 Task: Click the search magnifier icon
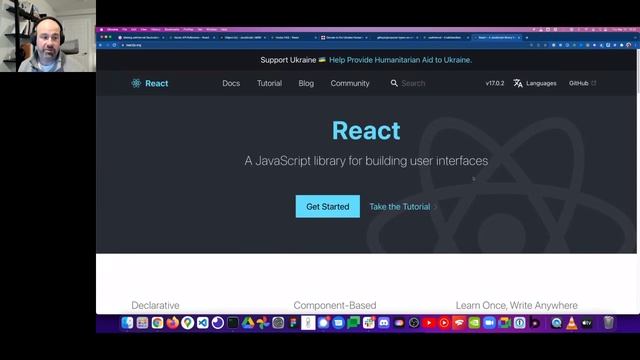[394, 83]
